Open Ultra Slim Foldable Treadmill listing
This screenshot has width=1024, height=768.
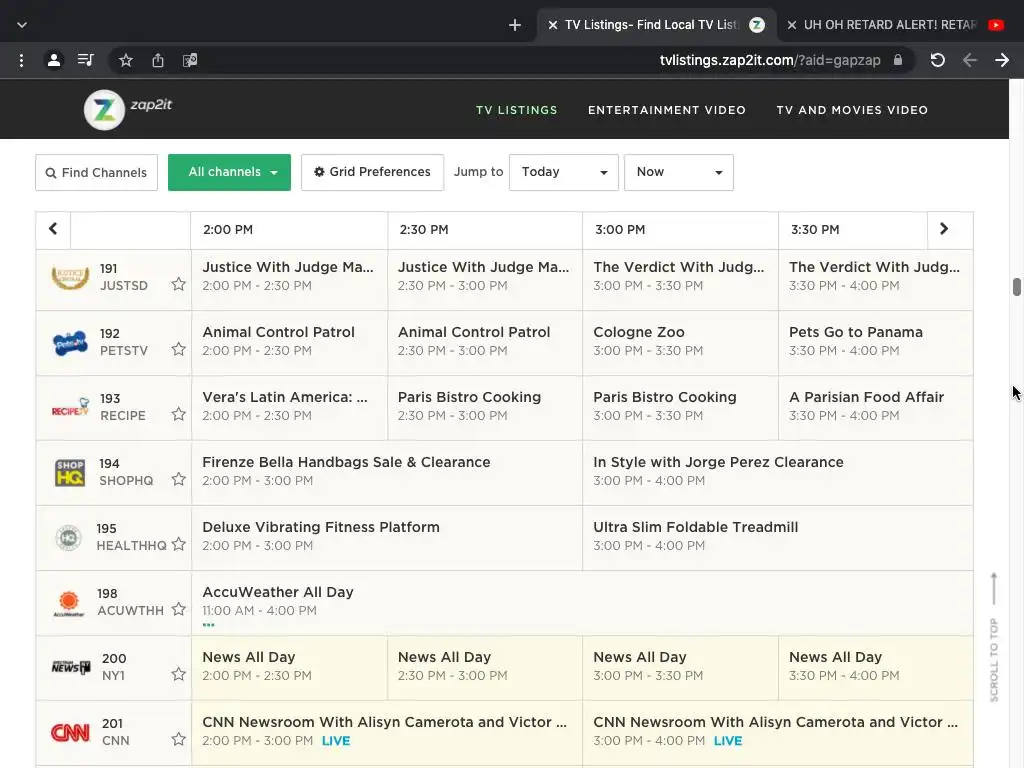click(777, 538)
